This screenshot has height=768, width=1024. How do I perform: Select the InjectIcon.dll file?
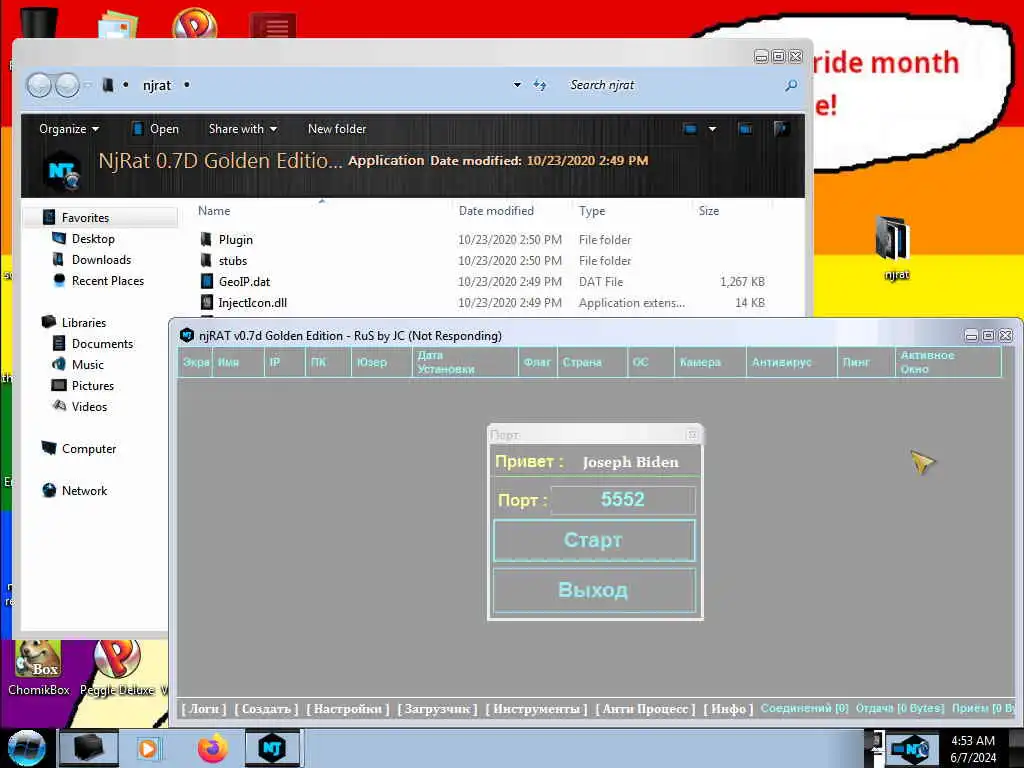click(x=253, y=302)
